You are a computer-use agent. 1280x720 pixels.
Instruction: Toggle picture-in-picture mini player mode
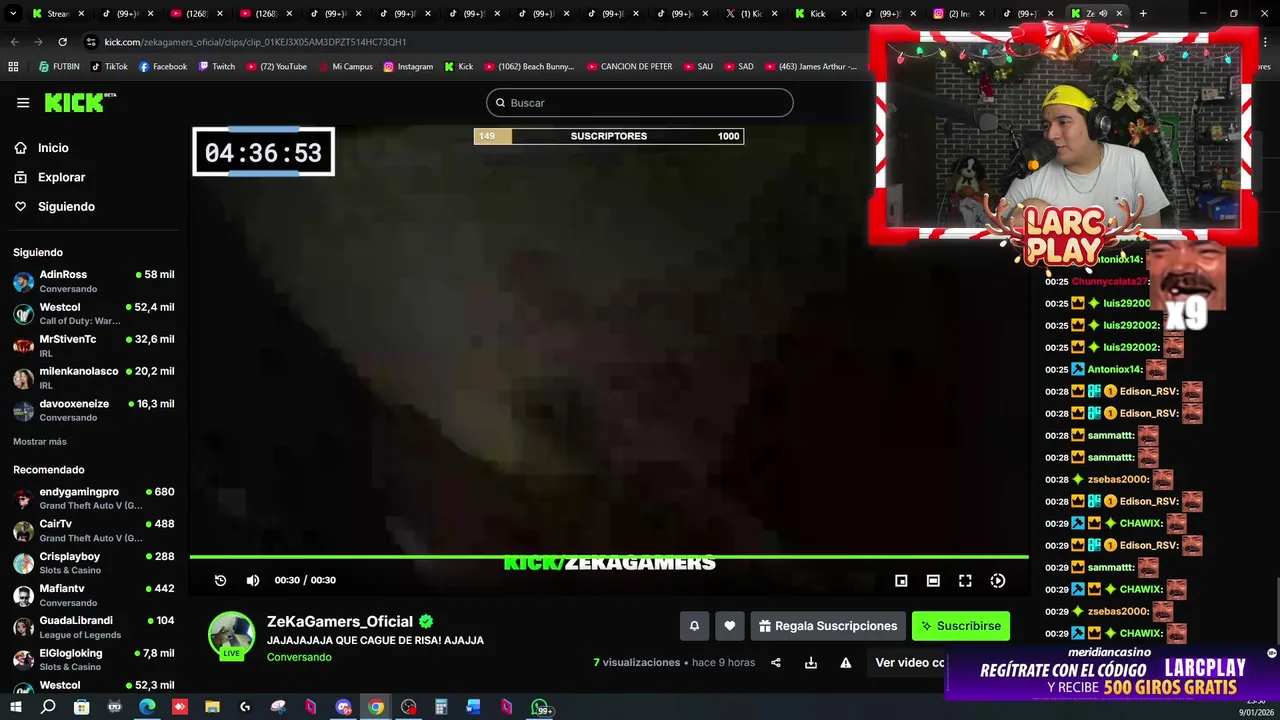pyautogui.click(x=901, y=580)
